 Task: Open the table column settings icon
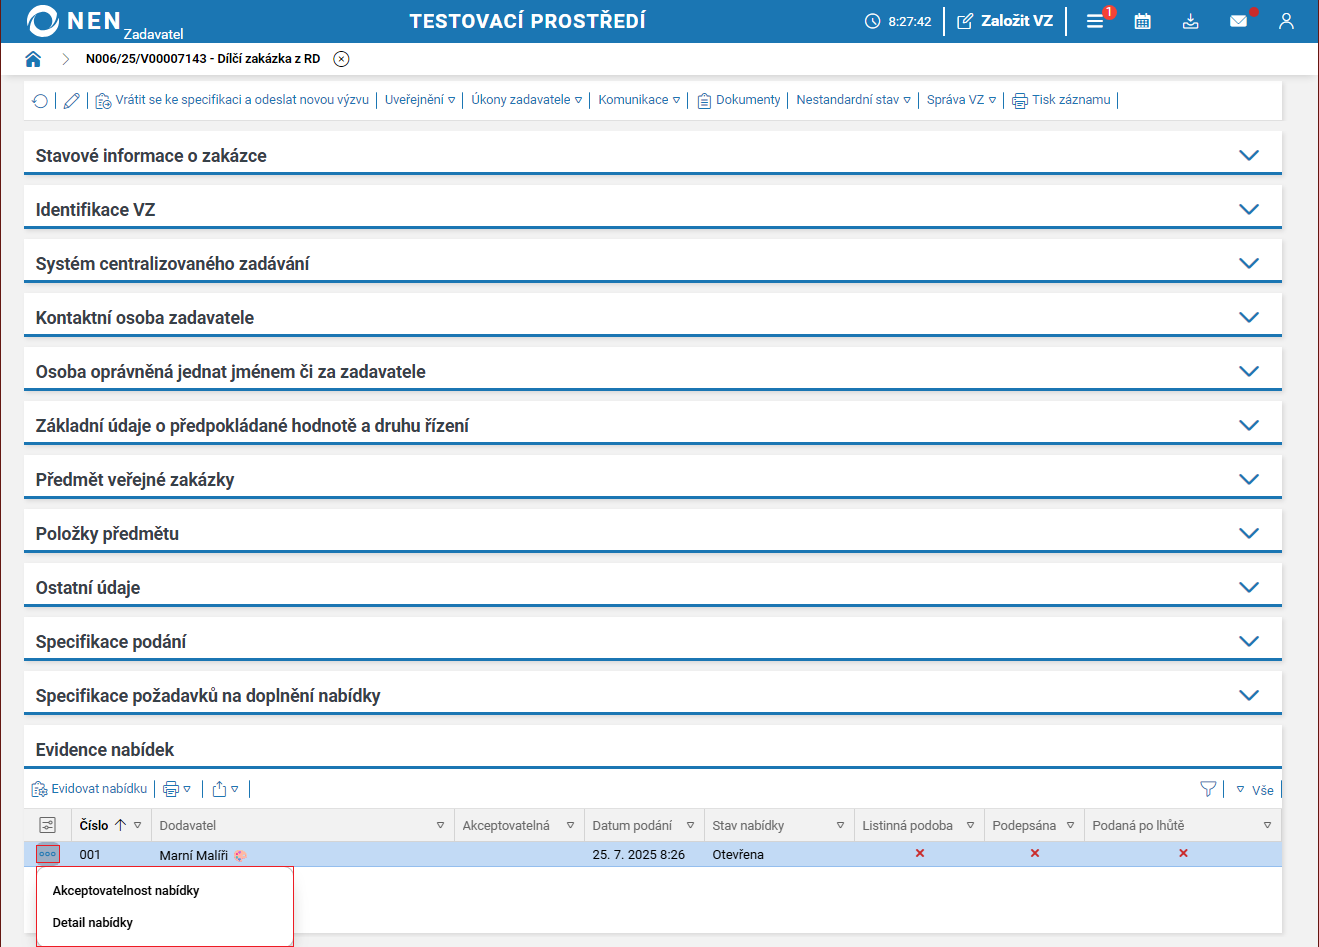coord(48,825)
